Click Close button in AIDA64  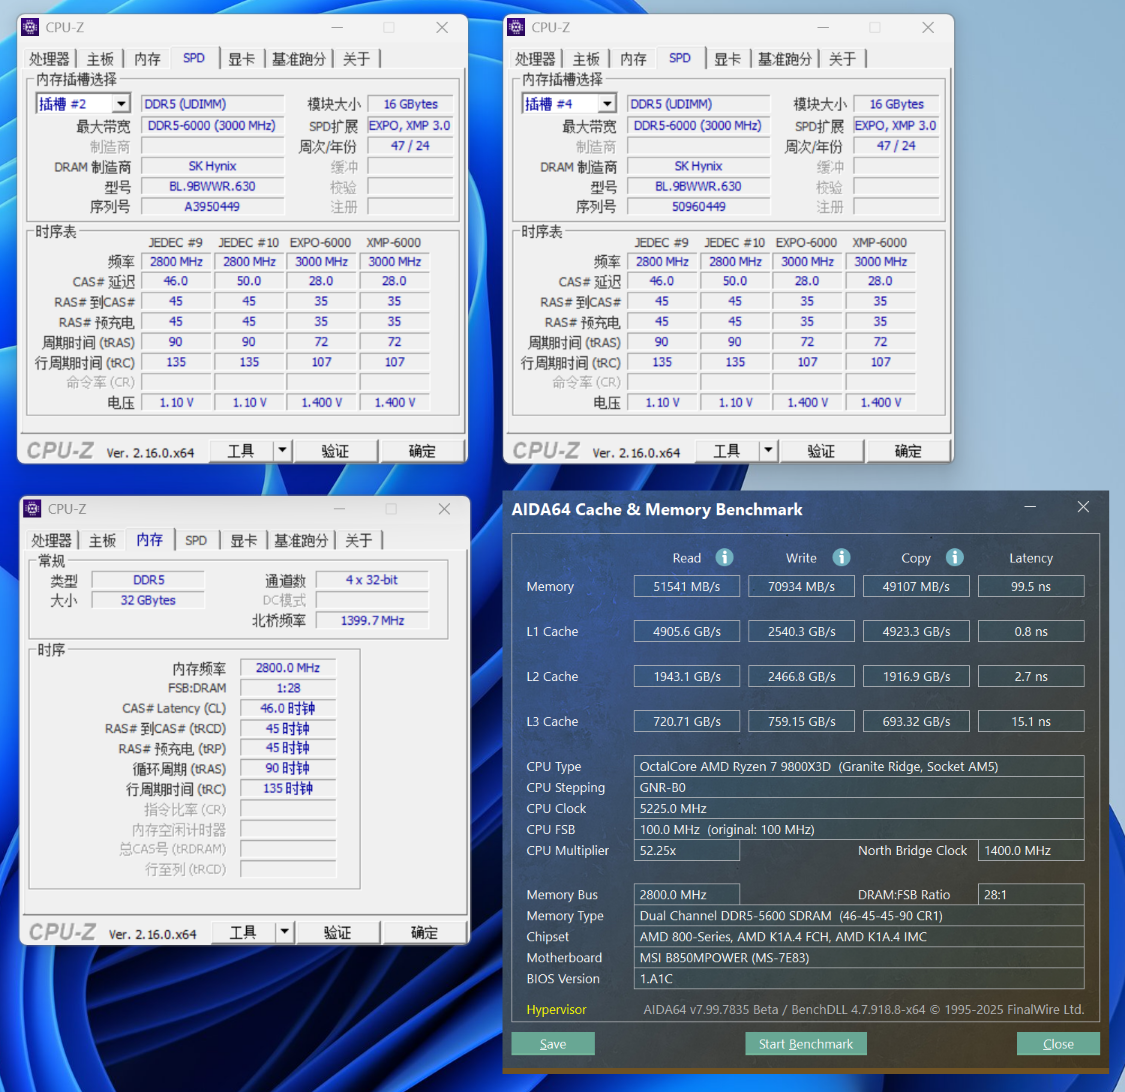pos(1058,1044)
